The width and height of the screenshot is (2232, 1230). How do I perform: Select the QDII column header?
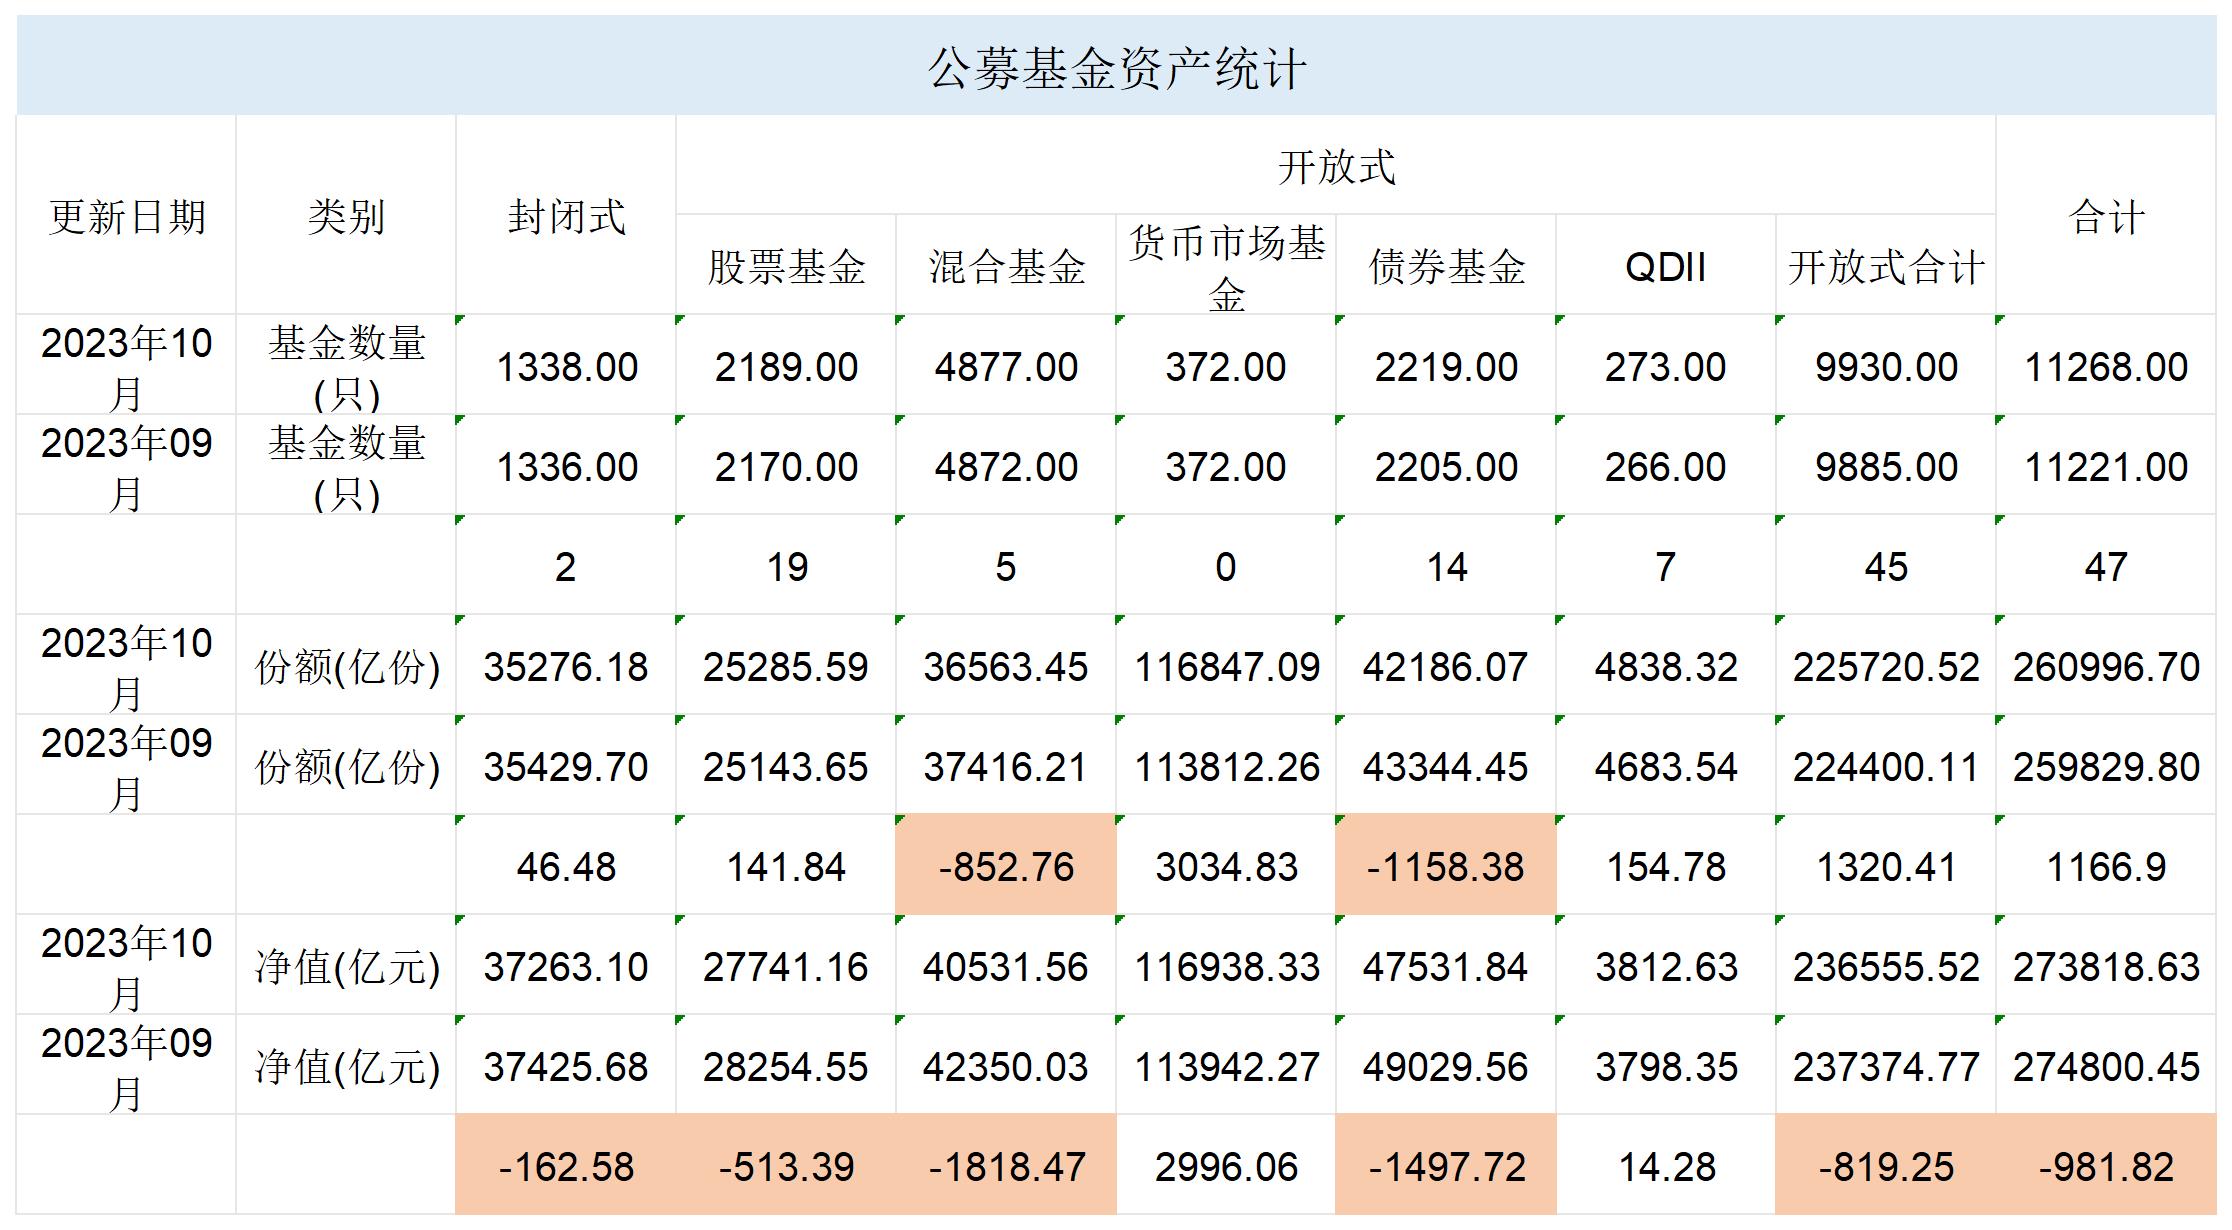[x=1666, y=266]
